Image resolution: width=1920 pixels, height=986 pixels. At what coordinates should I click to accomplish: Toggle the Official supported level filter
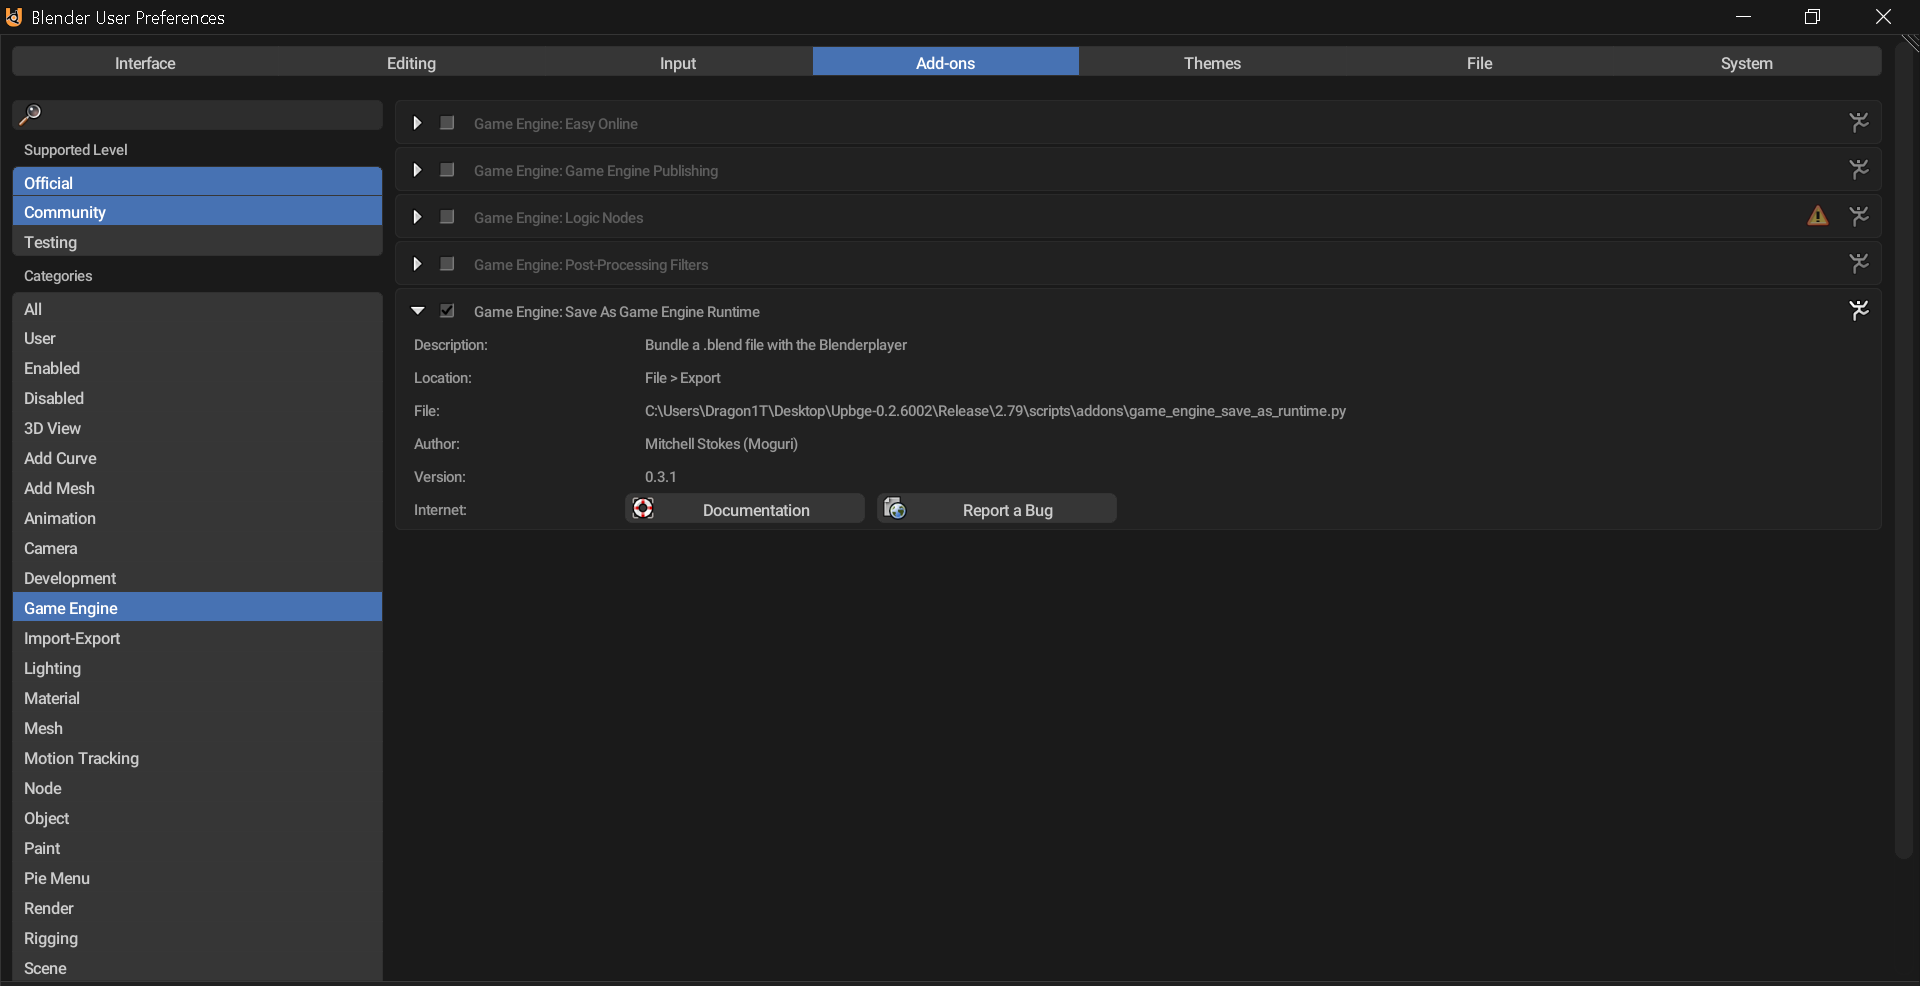(x=197, y=182)
